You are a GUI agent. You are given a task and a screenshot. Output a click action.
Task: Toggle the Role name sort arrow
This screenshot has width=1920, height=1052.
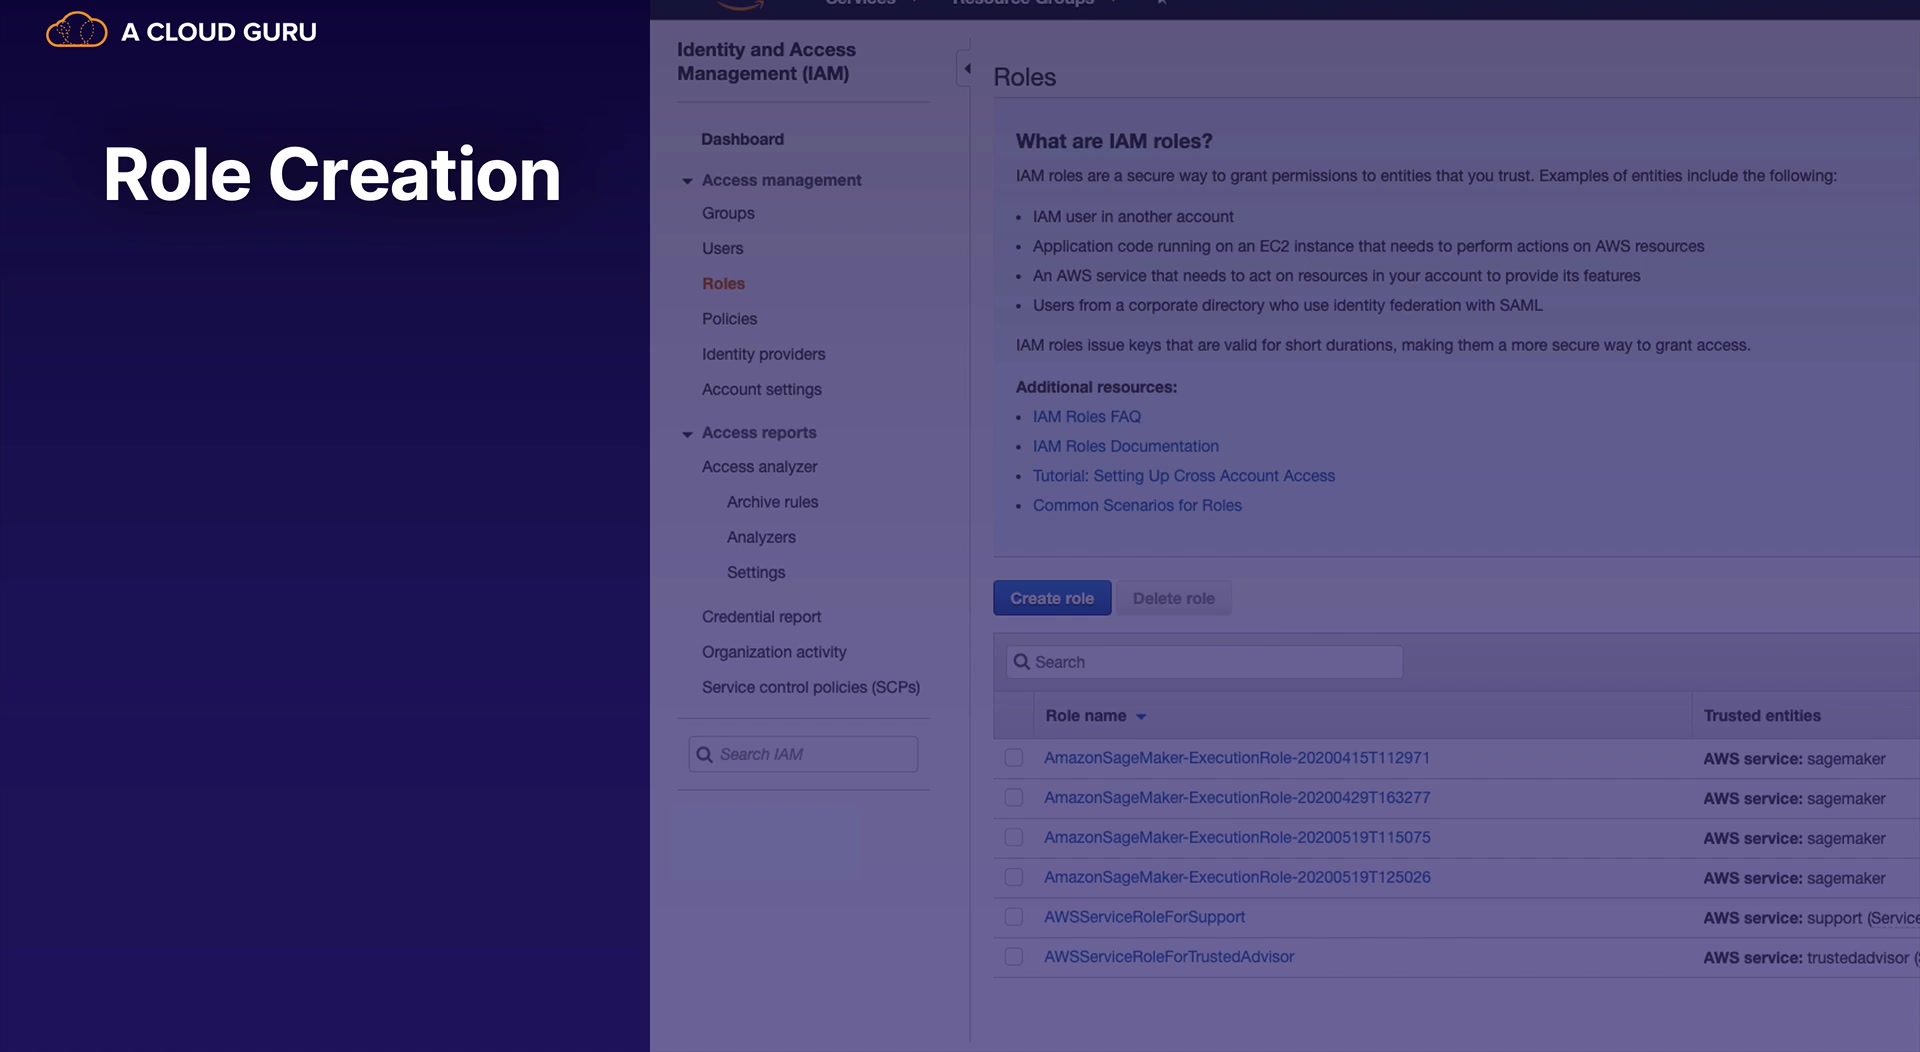1141,717
